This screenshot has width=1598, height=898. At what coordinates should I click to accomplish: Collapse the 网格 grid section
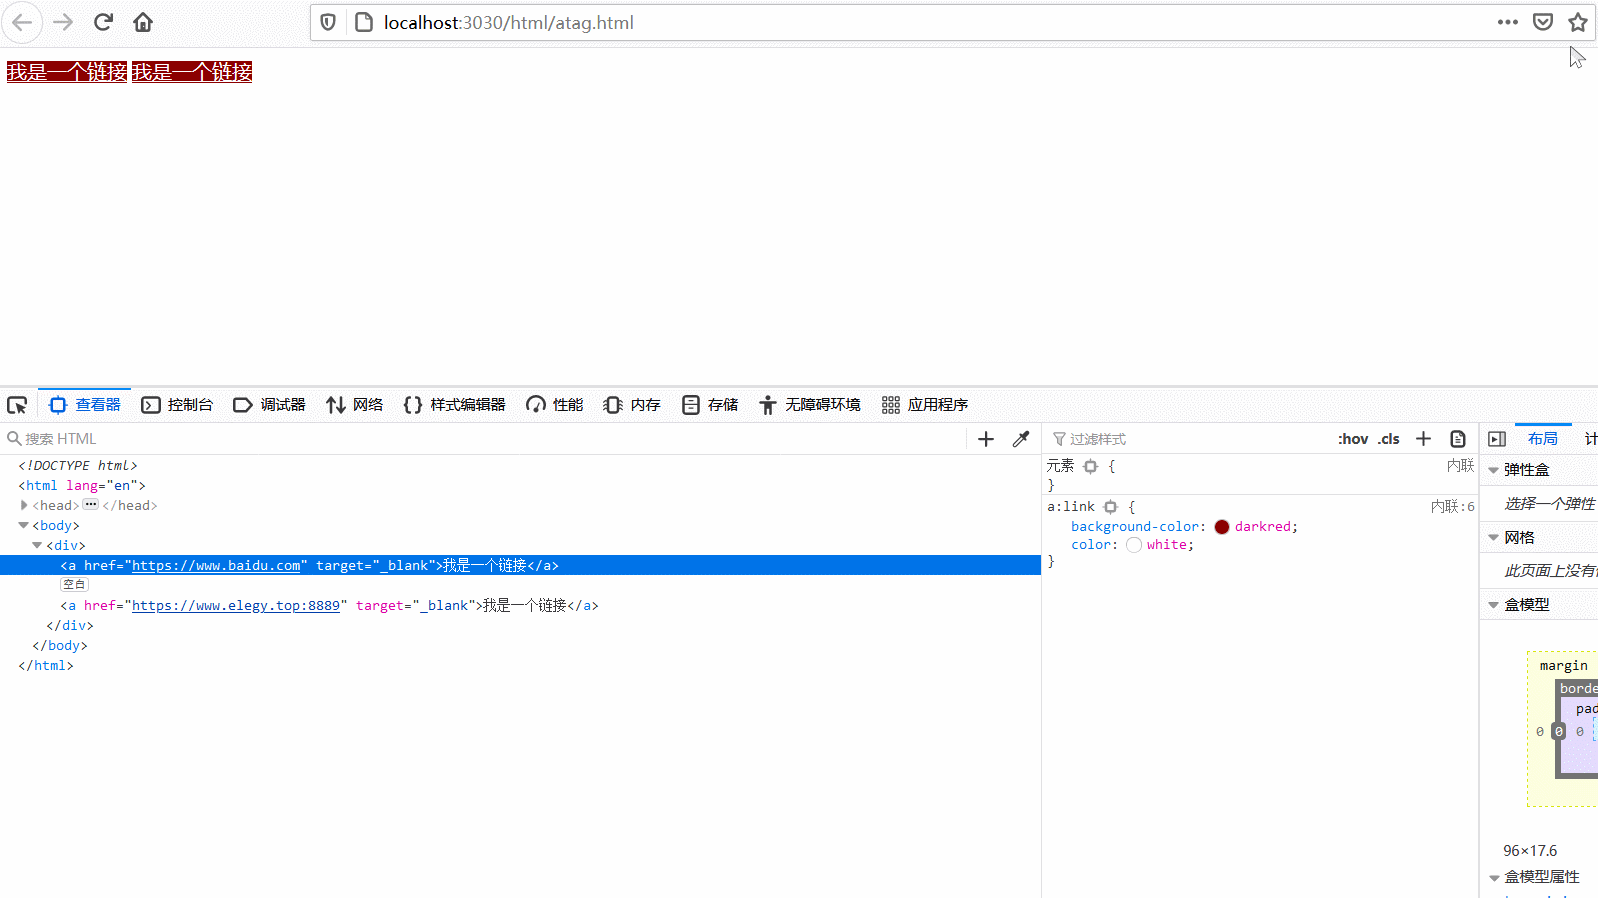1494,538
